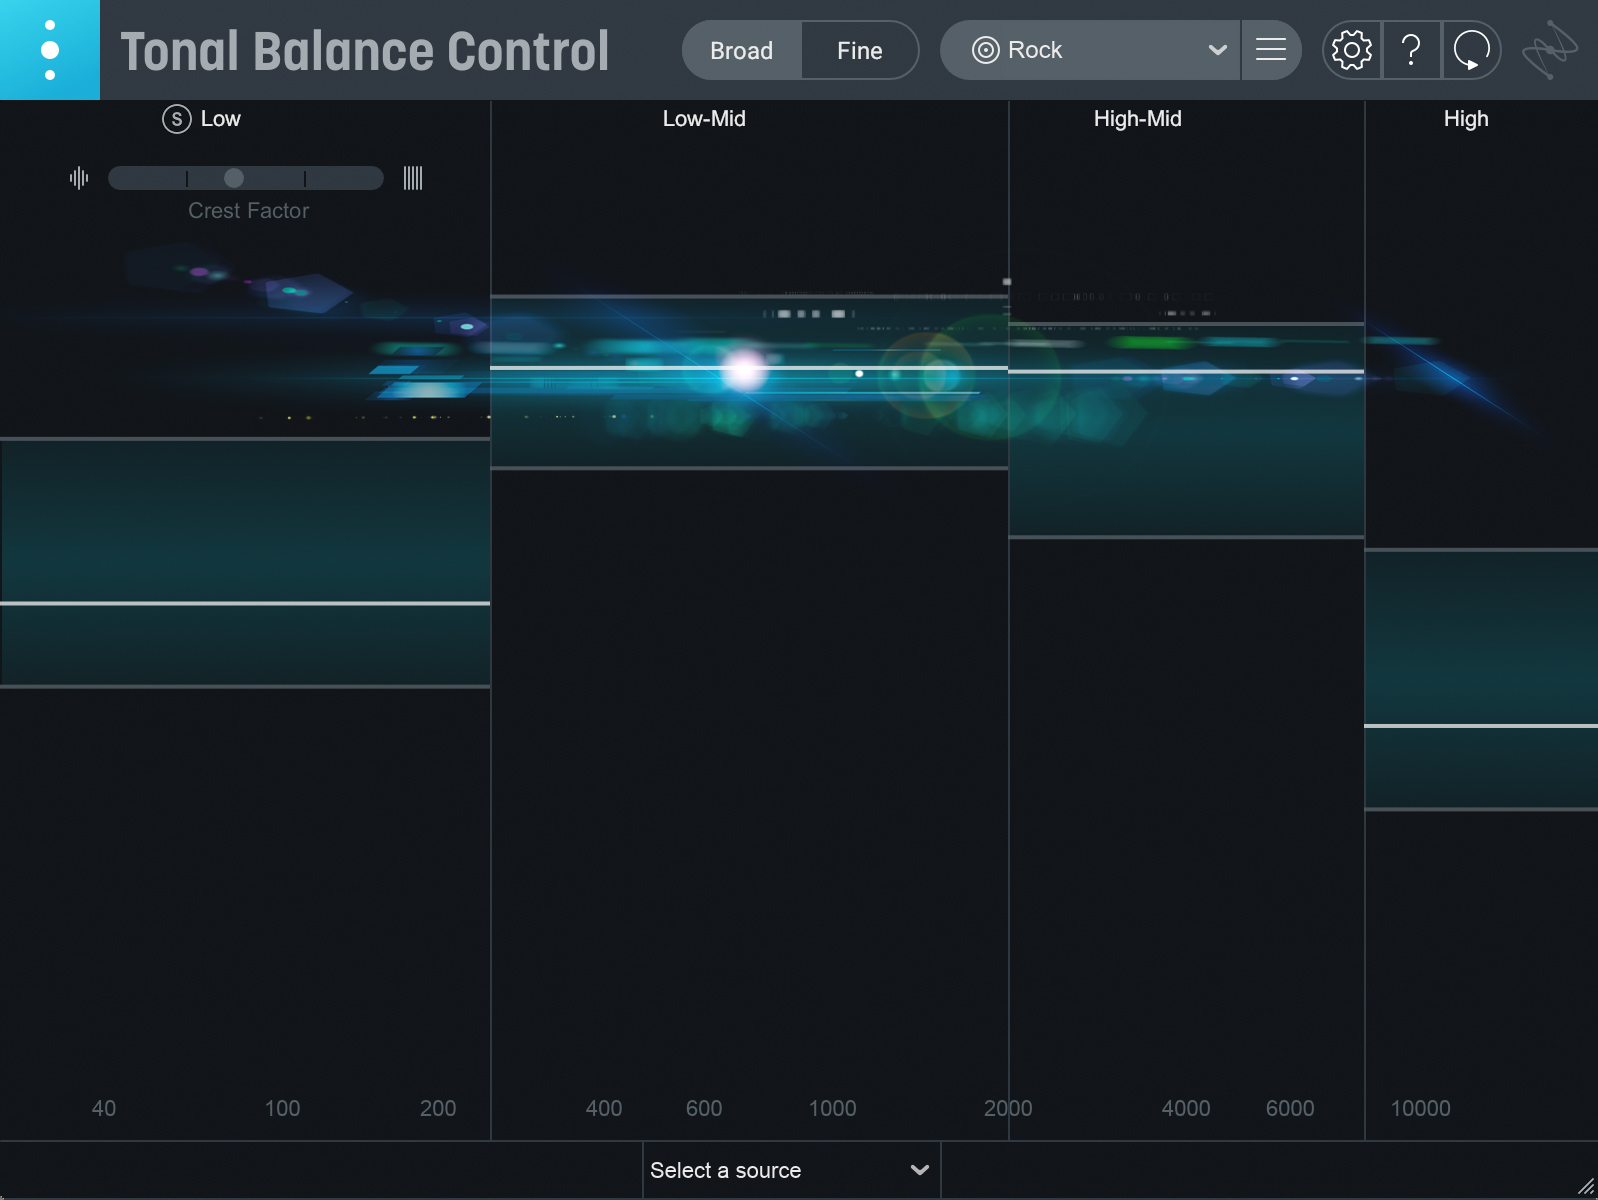Click the 1000 Hz frequency label
Image resolution: width=1598 pixels, height=1200 pixels.
[x=832, y=1108]
